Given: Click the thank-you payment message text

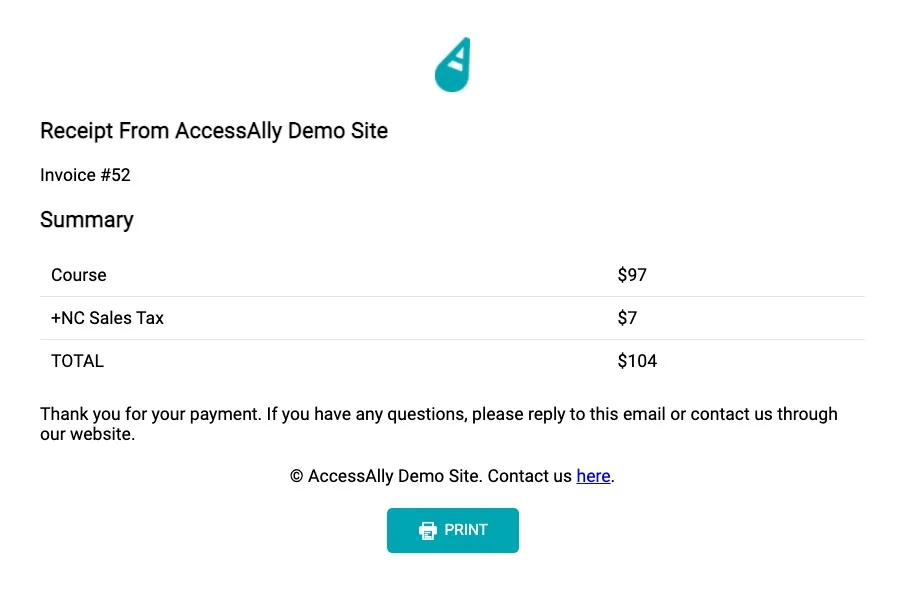Looking at the screenshot, I should [x=438, y=423].
